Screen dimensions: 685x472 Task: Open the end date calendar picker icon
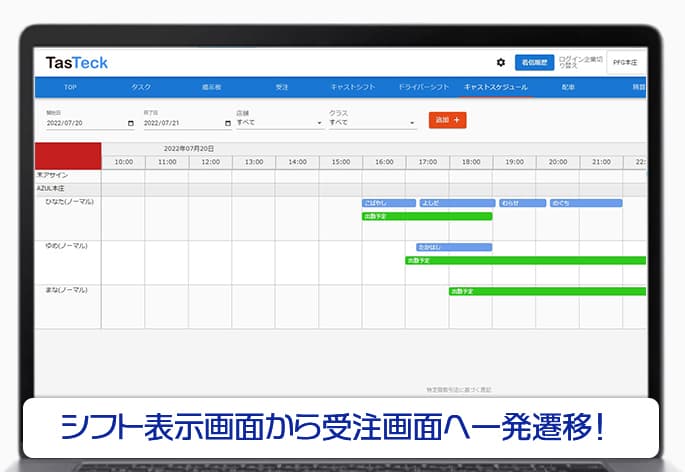(228, 123)
